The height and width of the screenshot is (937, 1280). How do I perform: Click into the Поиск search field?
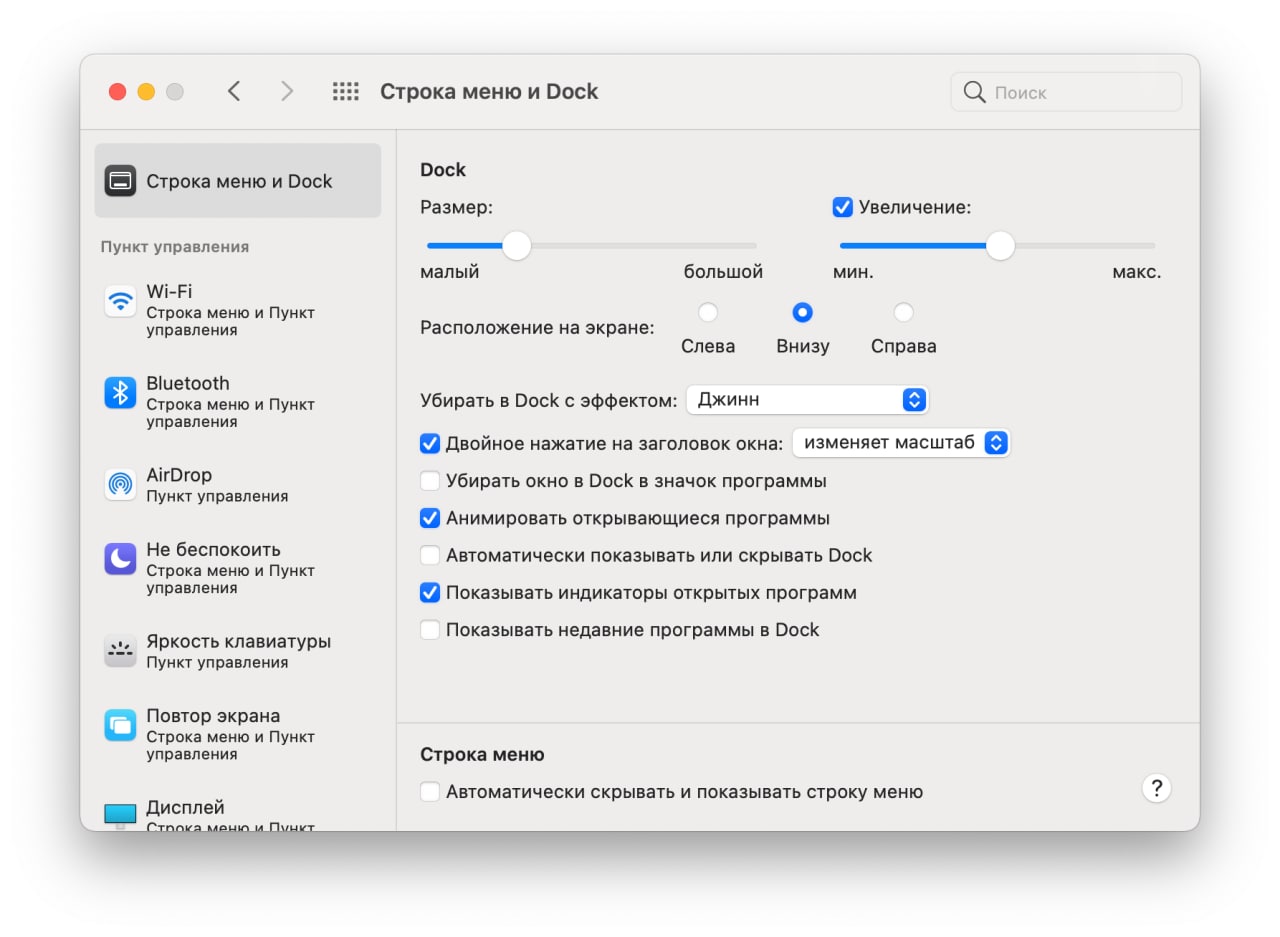(x=1066, y=92)
